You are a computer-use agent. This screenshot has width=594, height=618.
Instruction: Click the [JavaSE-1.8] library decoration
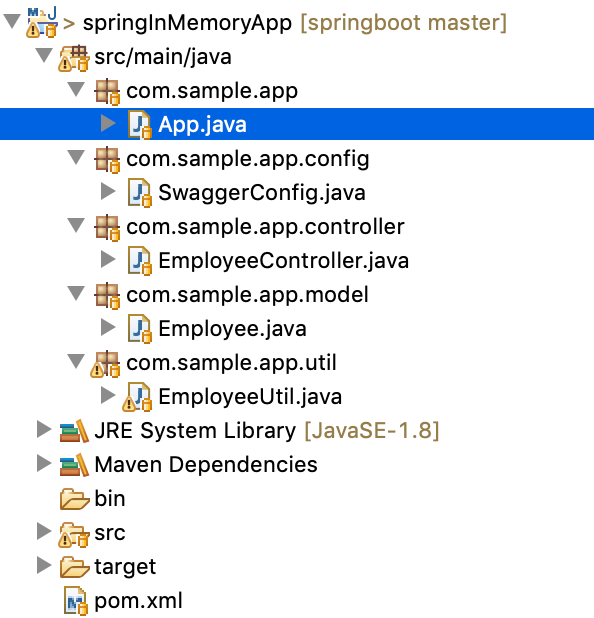tap(372, 430)
